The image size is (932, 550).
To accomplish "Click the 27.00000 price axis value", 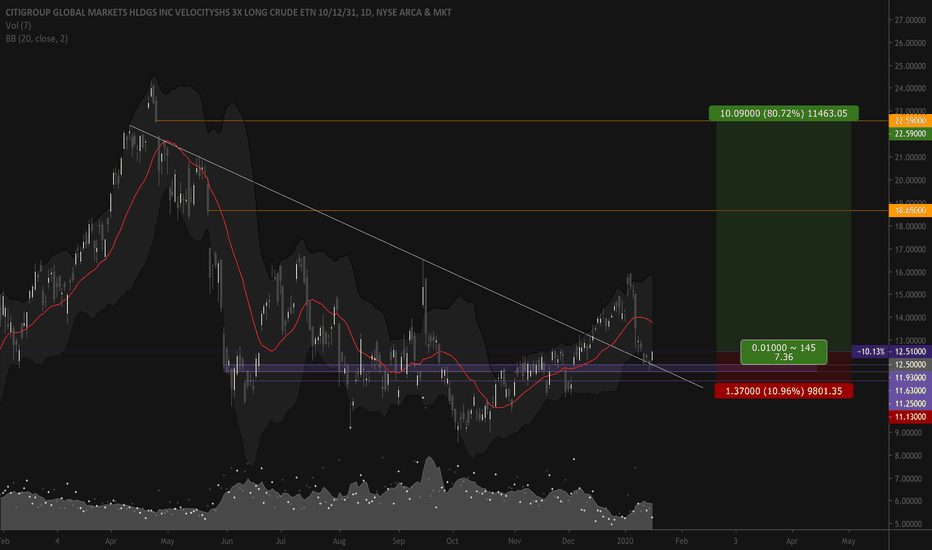I will tap(911, 20).
